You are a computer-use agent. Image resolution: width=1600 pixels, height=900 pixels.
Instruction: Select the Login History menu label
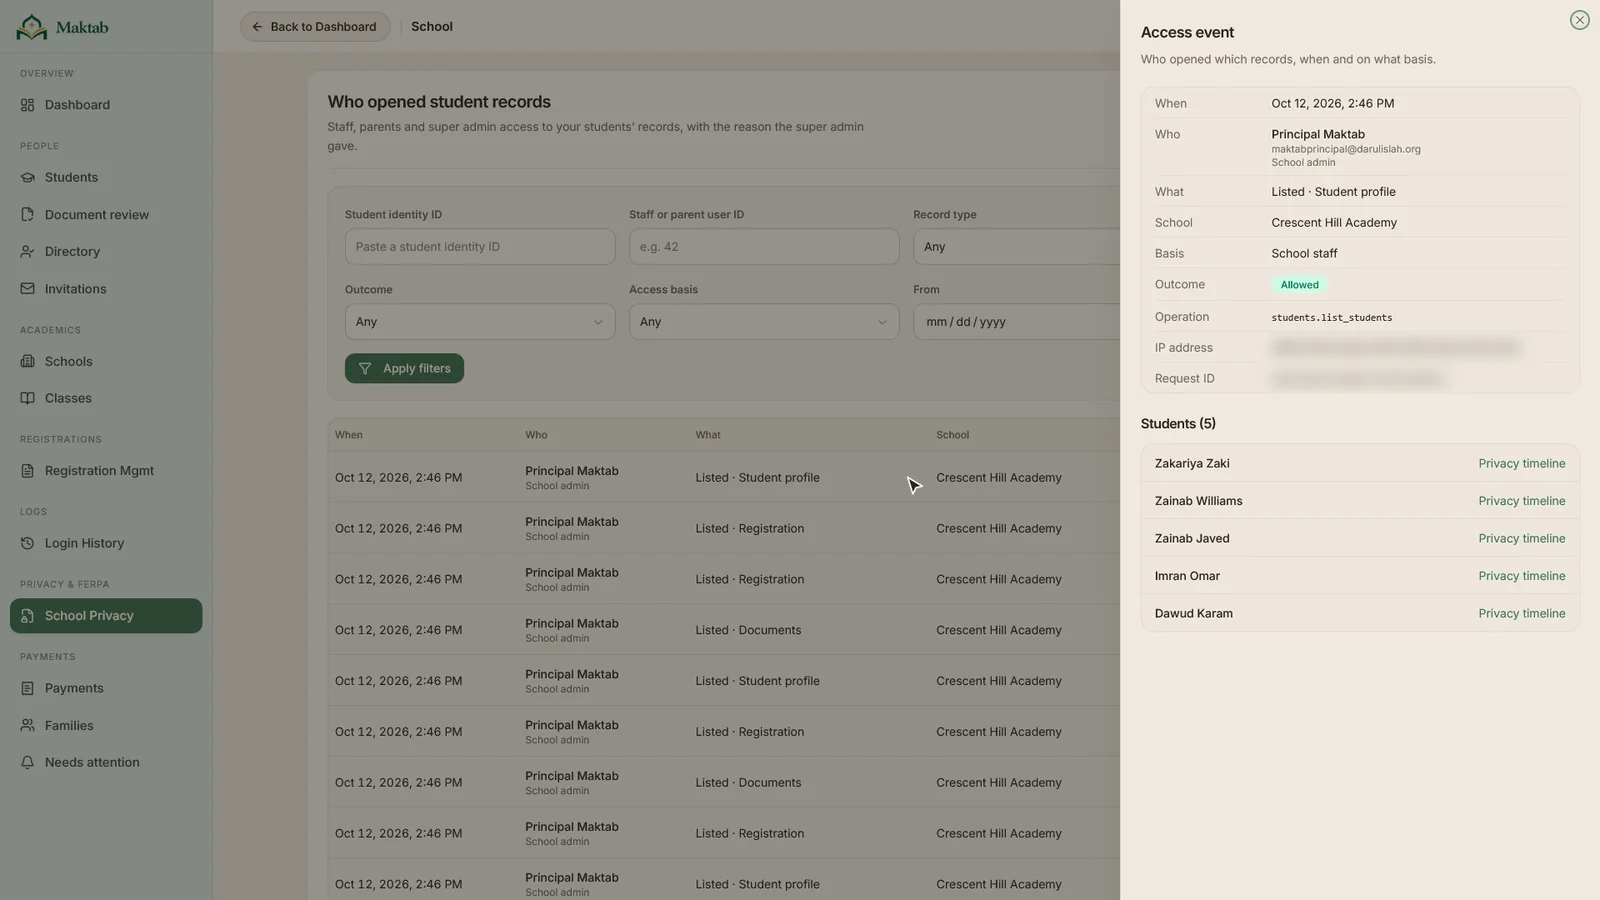(x=84, y=544)
